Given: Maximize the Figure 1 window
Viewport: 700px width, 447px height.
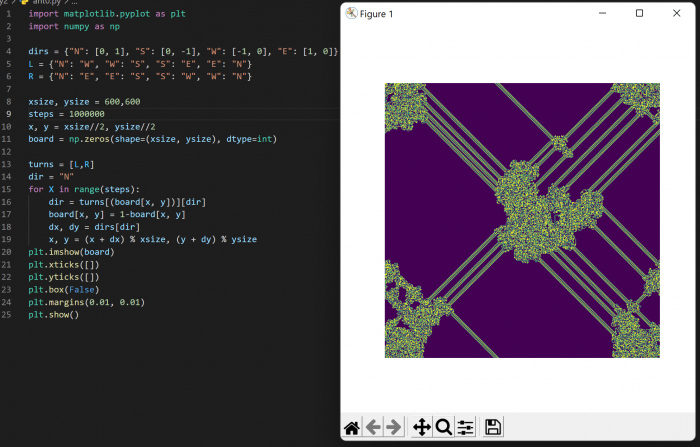Looking at the screenshot, I should (640, 14).
